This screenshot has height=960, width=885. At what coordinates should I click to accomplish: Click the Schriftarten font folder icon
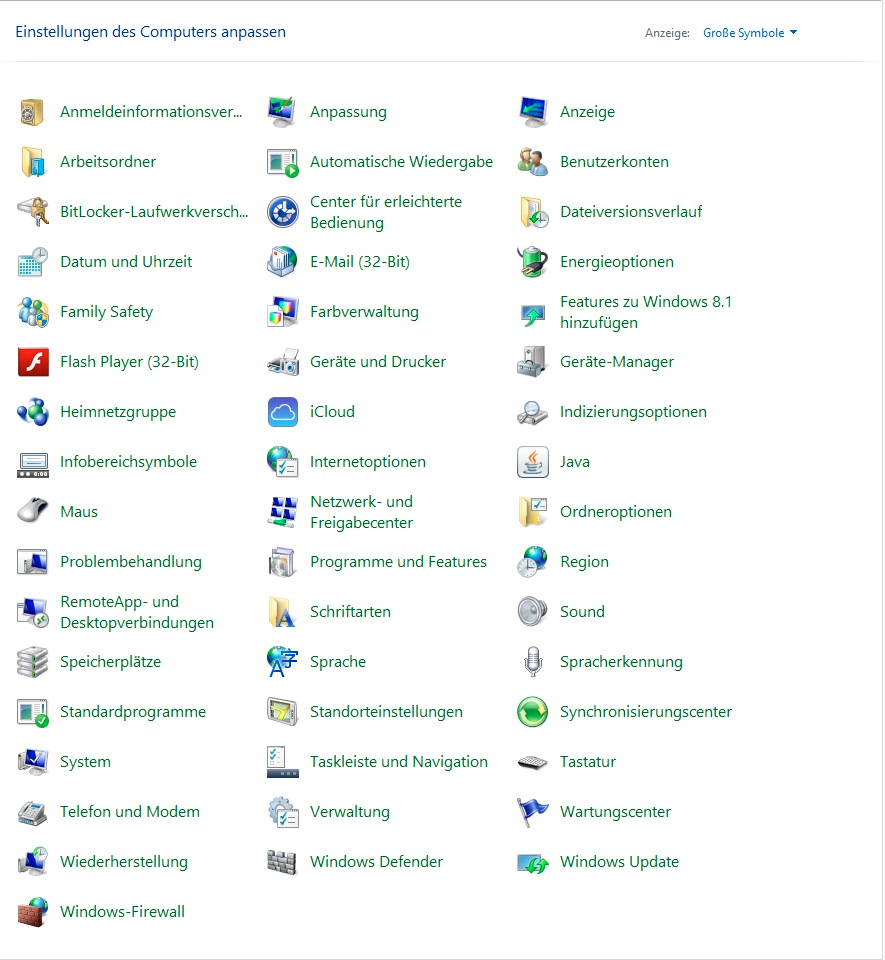(x=282, y=612)
